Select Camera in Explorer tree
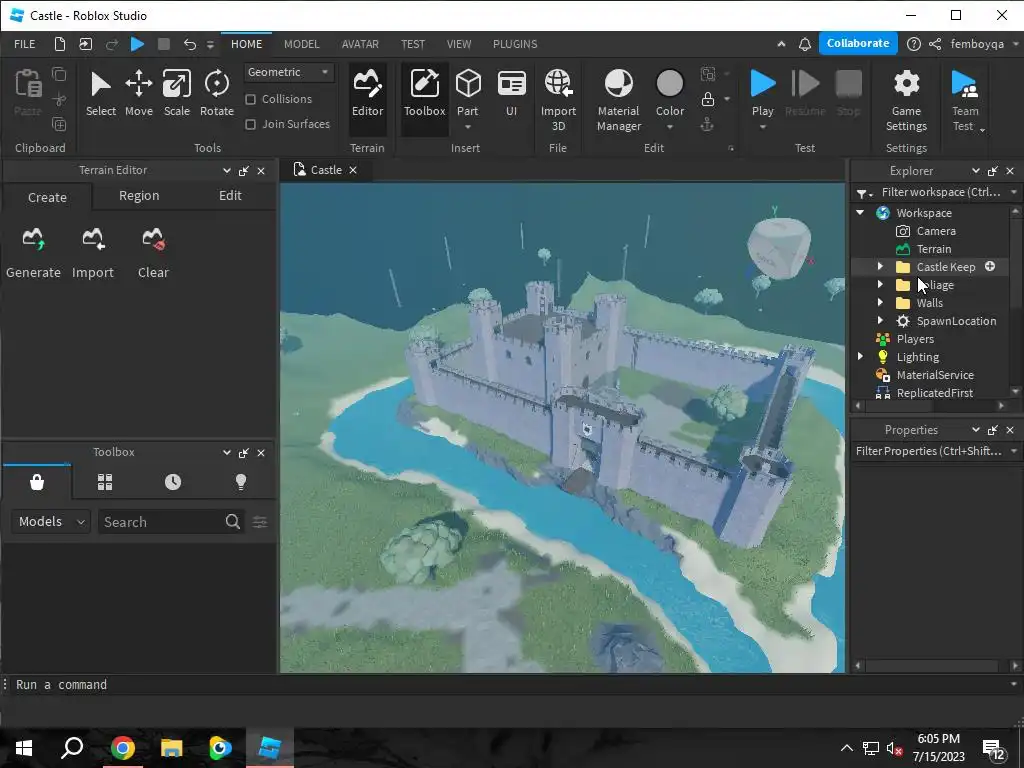This screenshot has width=1024, height=768. pos(935,231)
